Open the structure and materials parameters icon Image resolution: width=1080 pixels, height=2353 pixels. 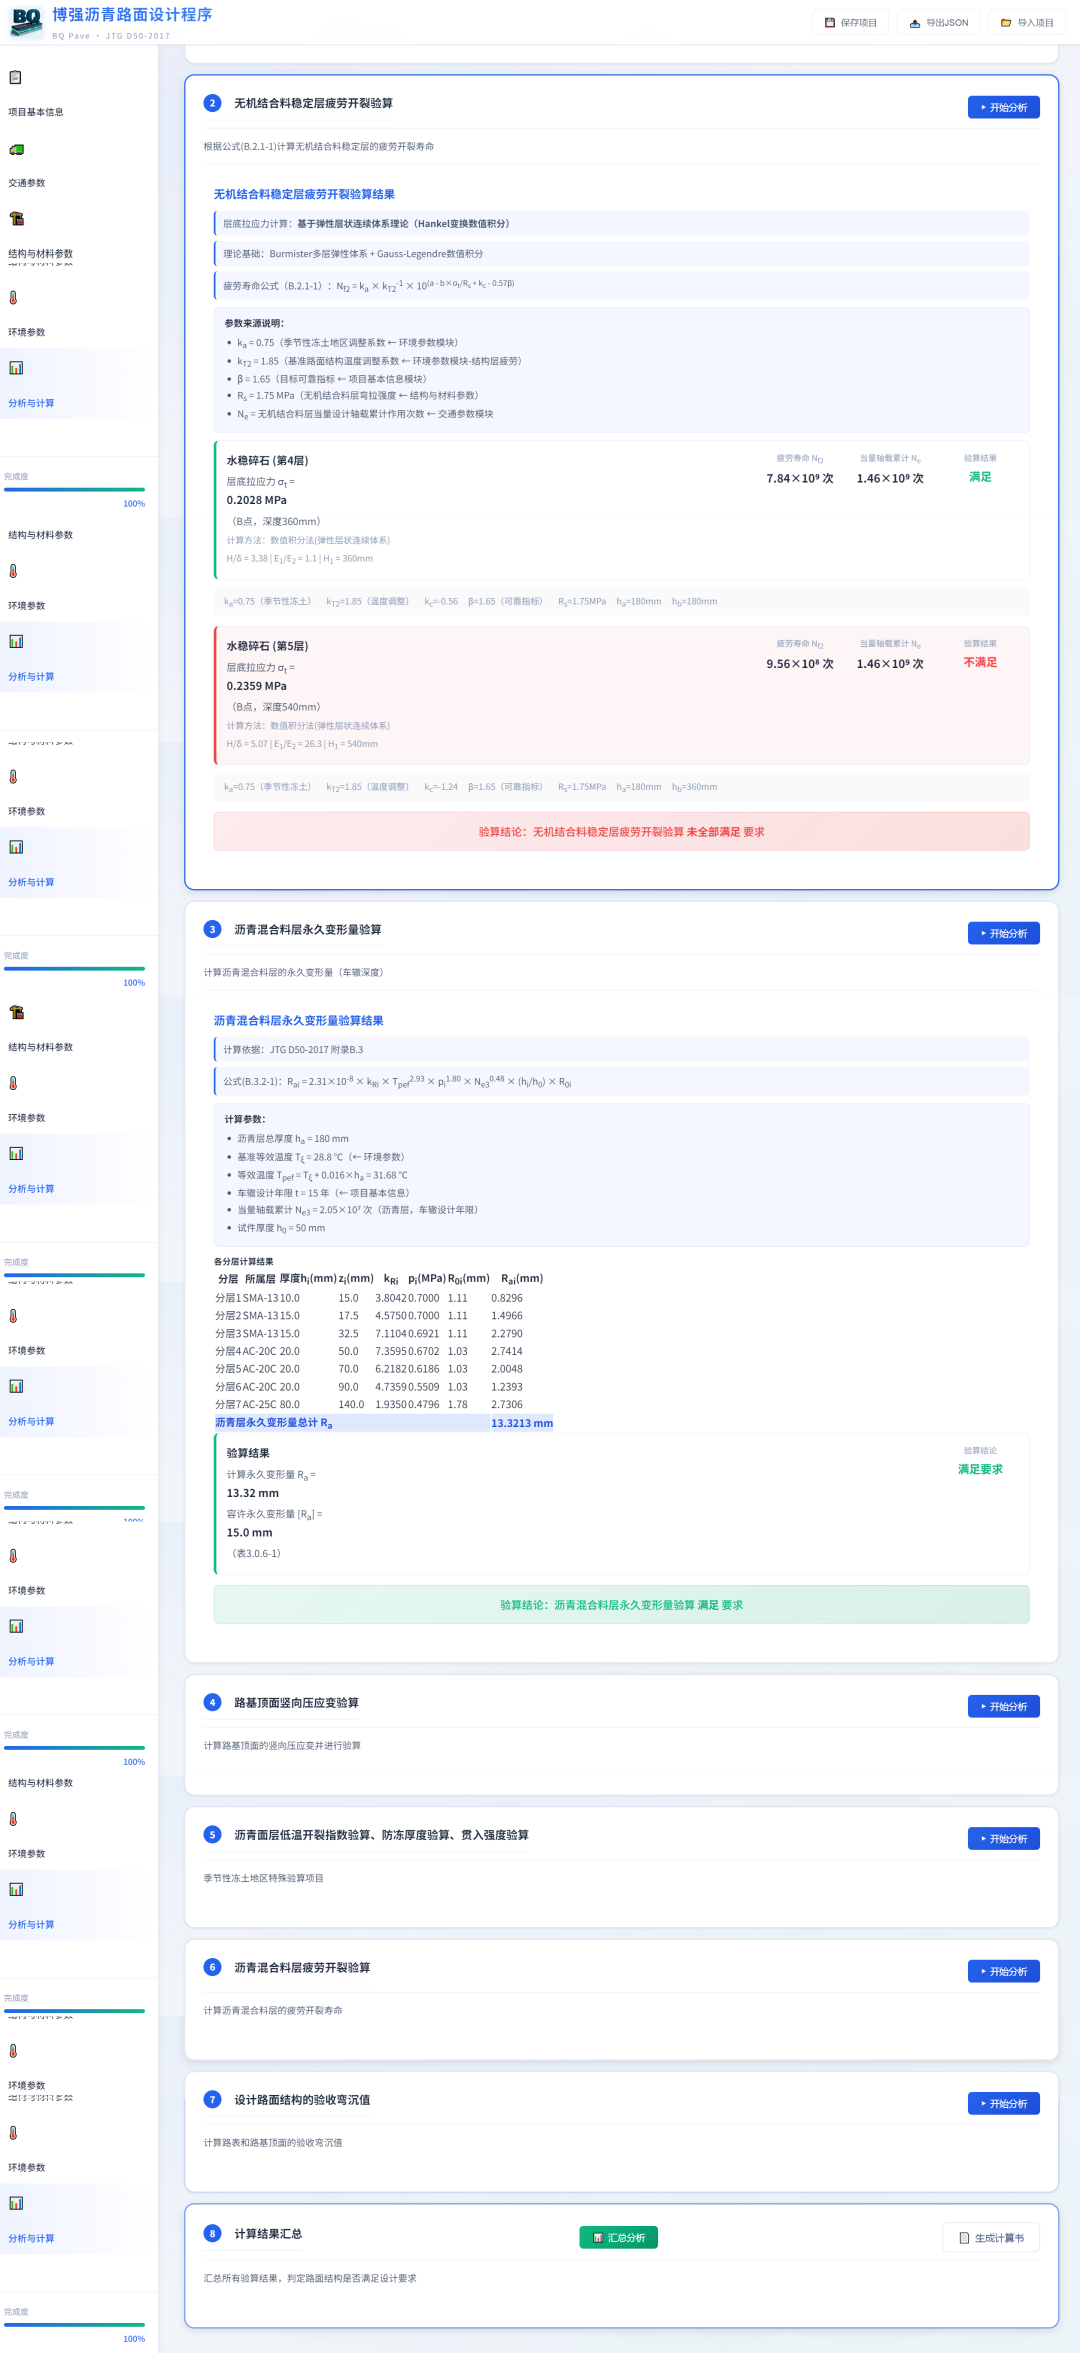tap(16, 219)
